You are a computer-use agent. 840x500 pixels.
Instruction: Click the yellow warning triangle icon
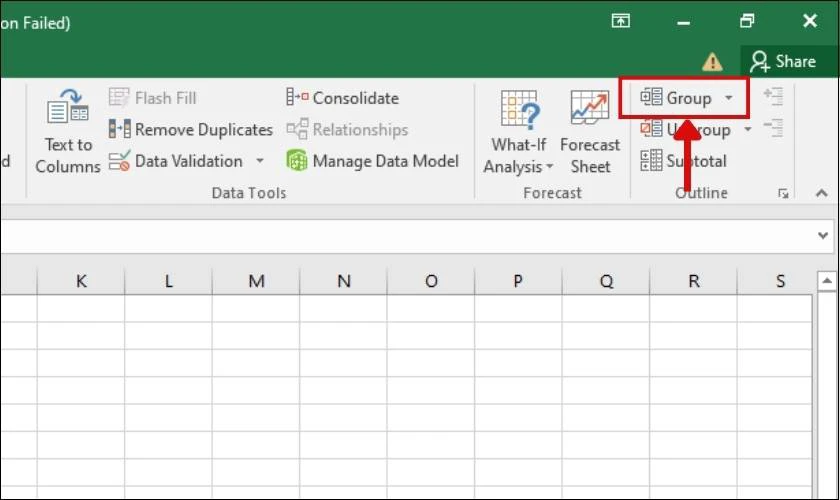(712, 62)
